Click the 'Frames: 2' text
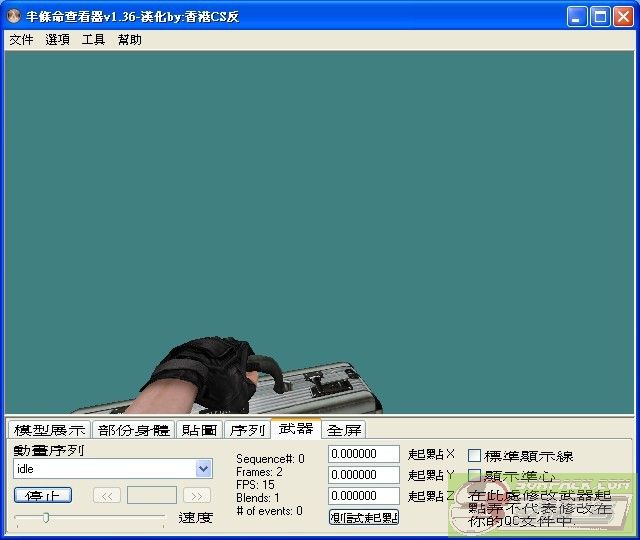This screenshot has height=540, width=640. click(259, 472)
